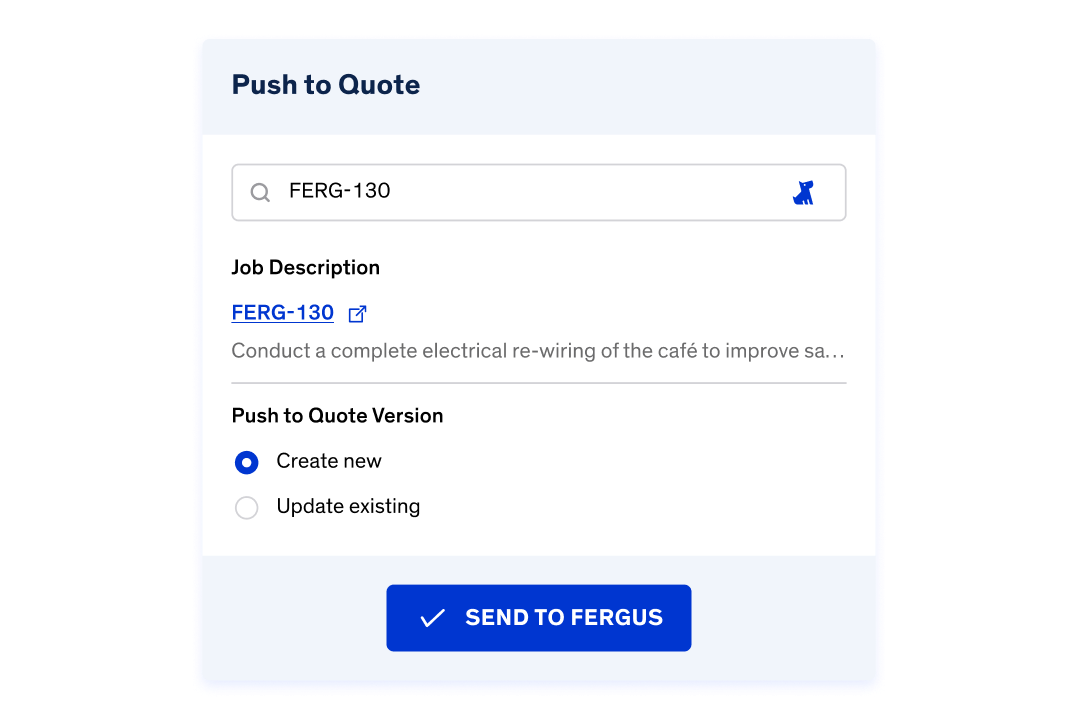
Task: Open the external link icon beside FERG-130
Action: [357, 314]
